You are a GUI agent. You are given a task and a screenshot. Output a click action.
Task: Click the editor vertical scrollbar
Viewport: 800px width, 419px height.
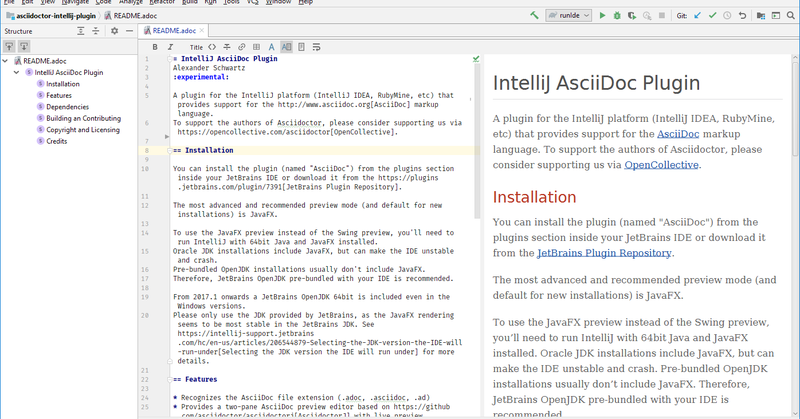click(477, 140)
